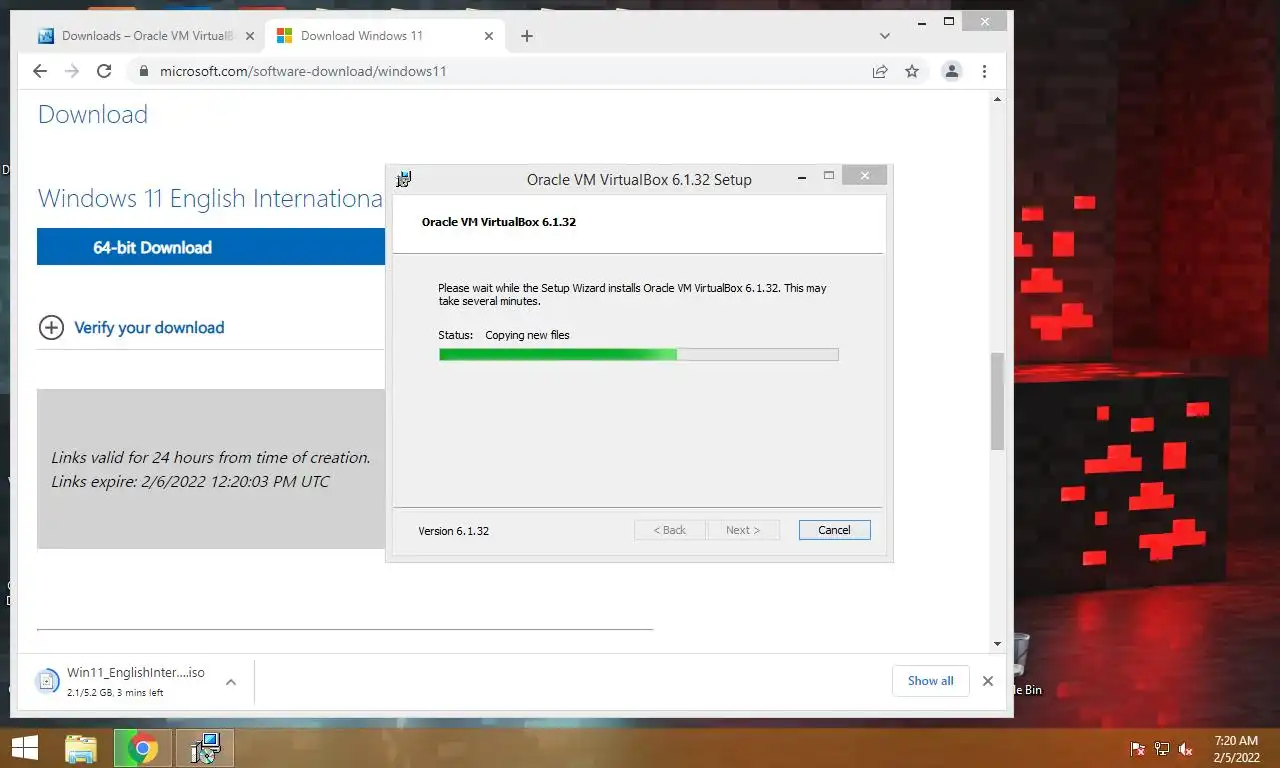Screen dimensions: 1280x768
Task: Click the Links expire date text
Action: pyautogui.click(x=190, y=481)
